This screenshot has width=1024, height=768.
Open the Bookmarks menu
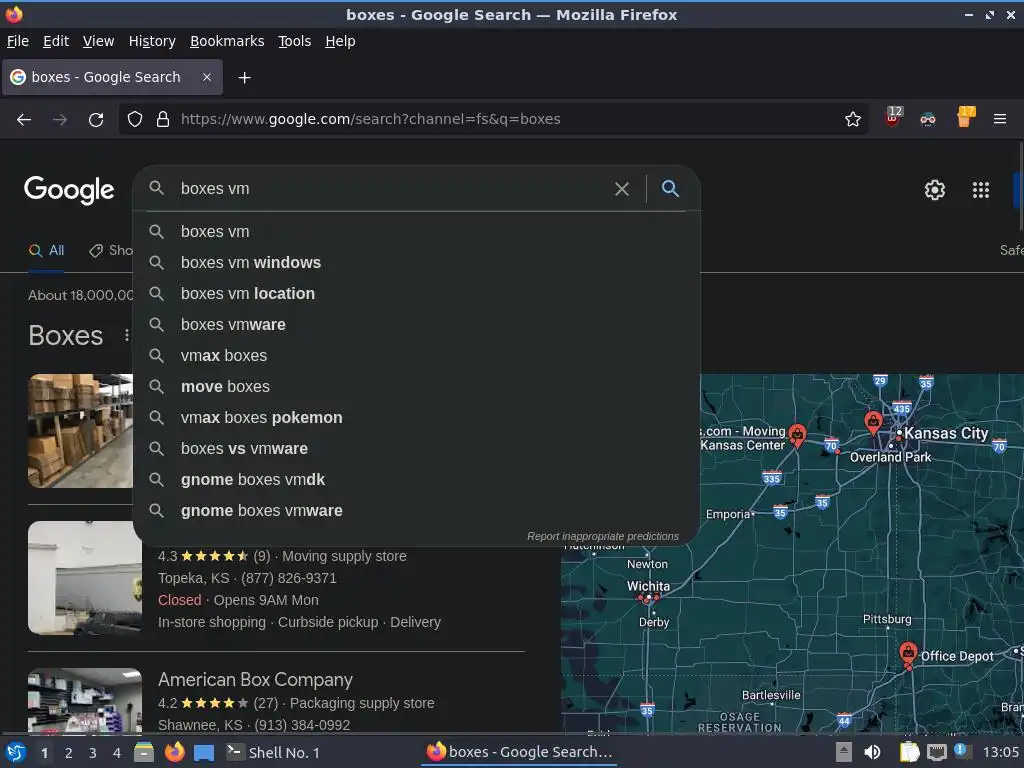(227, 41)
